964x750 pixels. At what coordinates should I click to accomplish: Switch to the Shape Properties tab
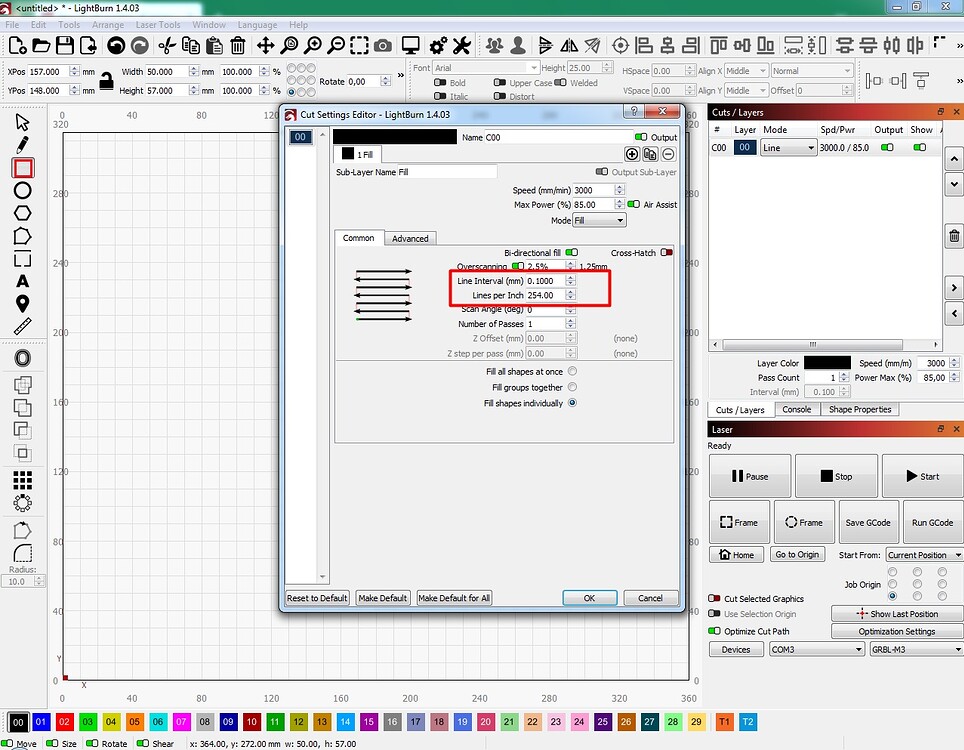click(859, 409)
